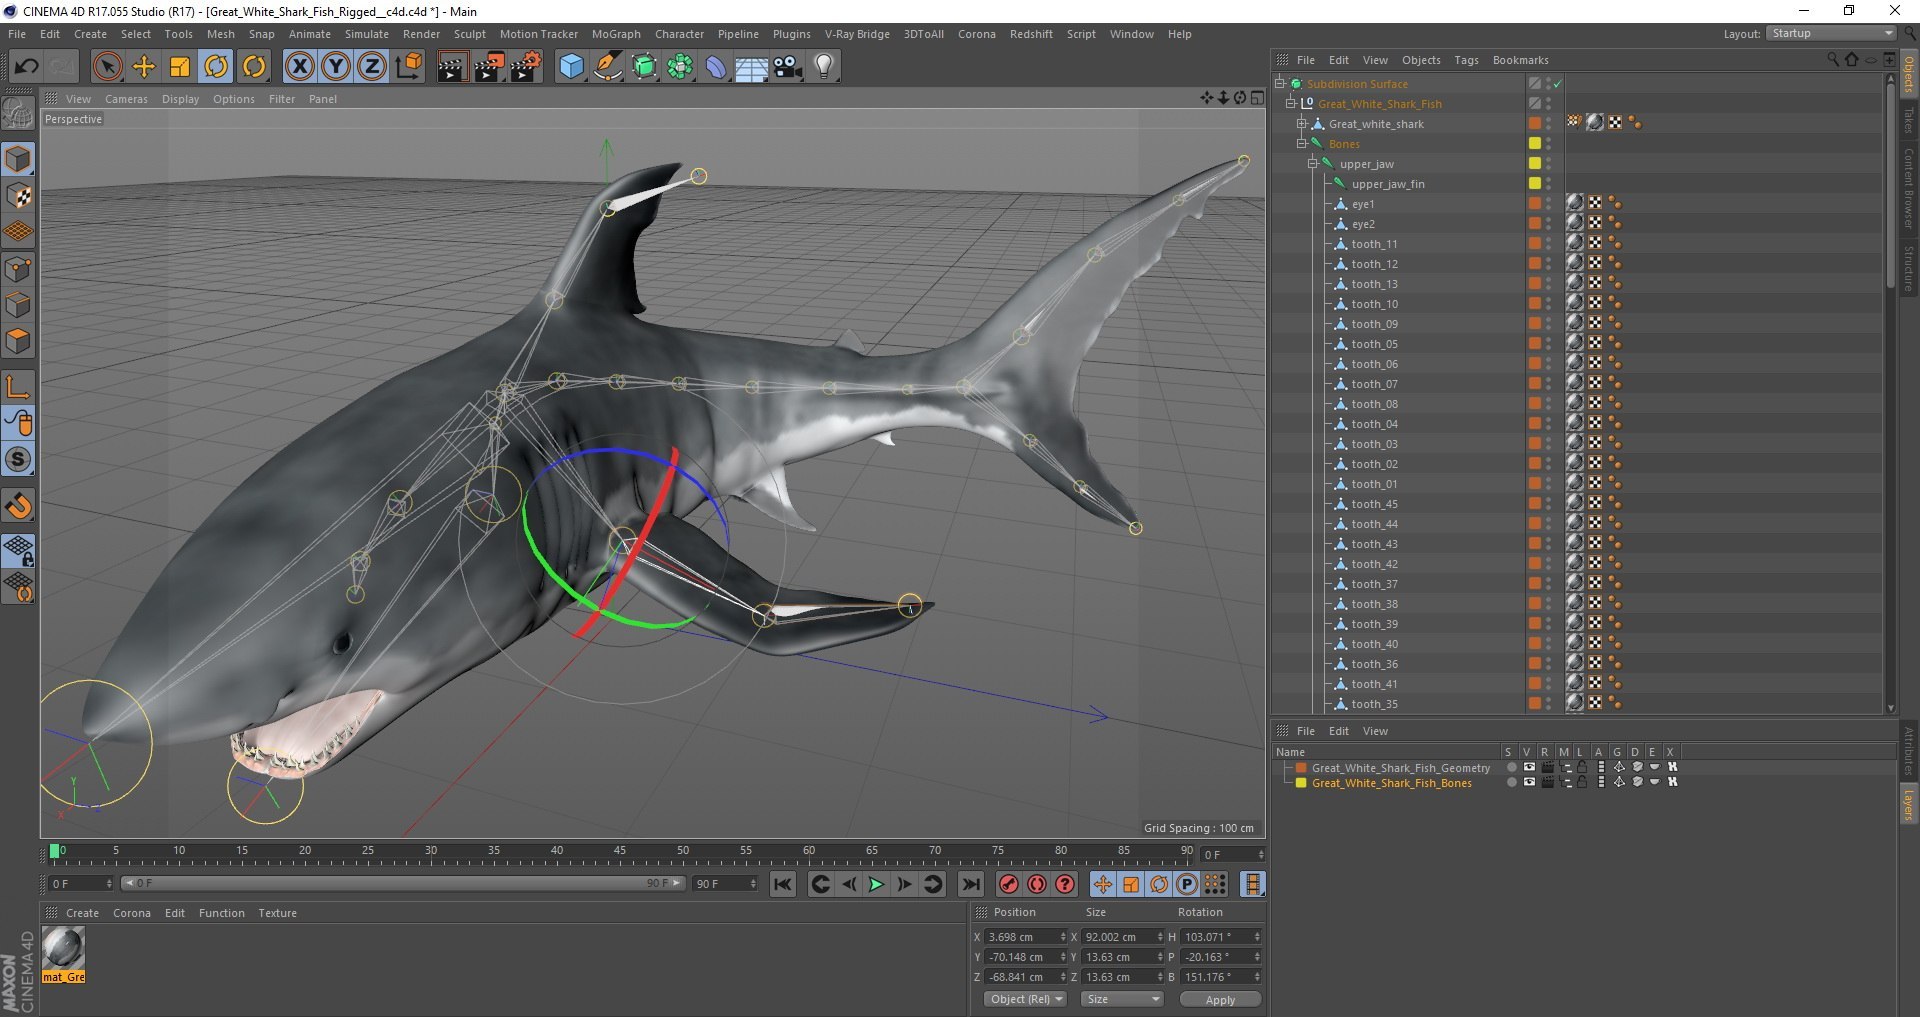1920x1017 pixels.
Task: Select Polygons mode icon
Action: tap(18, 342)
